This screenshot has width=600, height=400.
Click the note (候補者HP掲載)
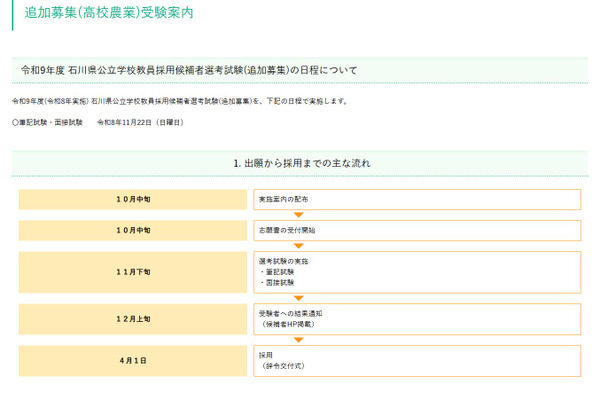coord(289,325)
